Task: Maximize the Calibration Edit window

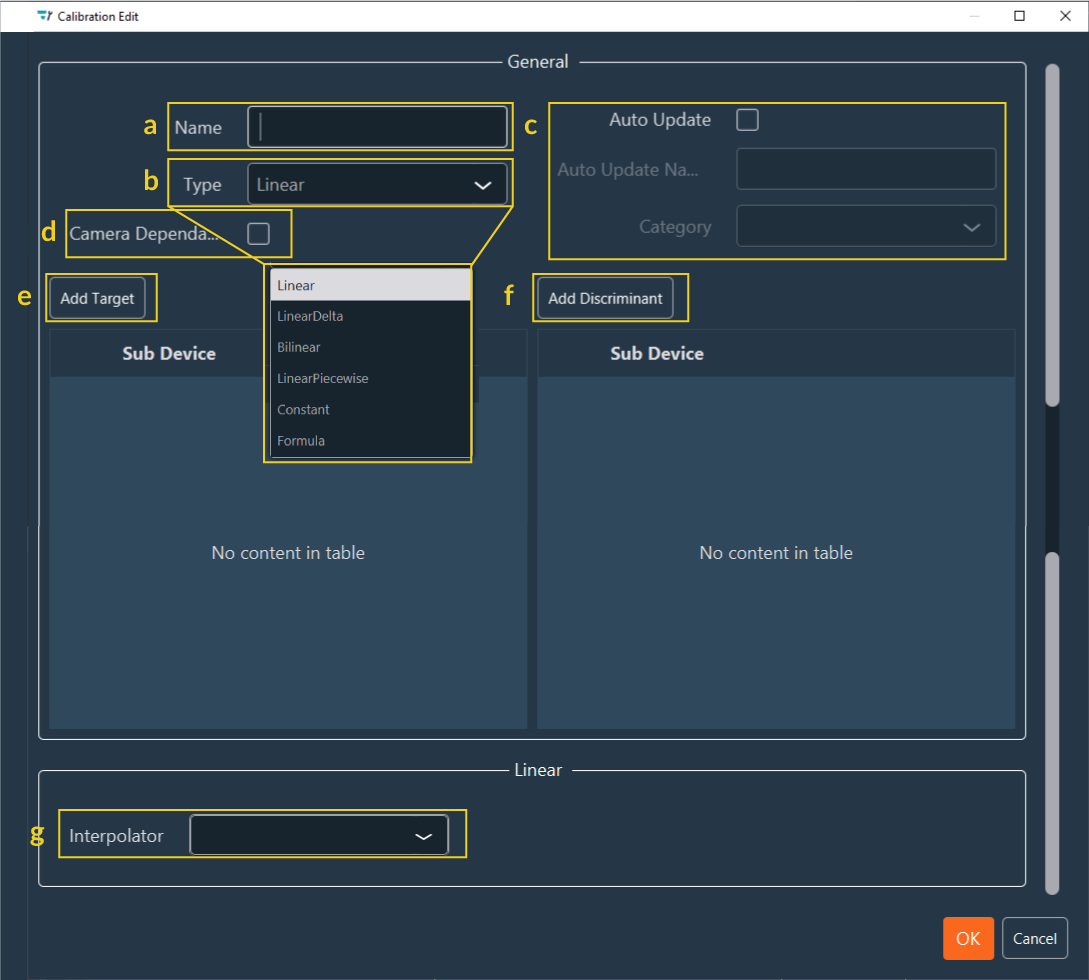Action: (1019, 16)
